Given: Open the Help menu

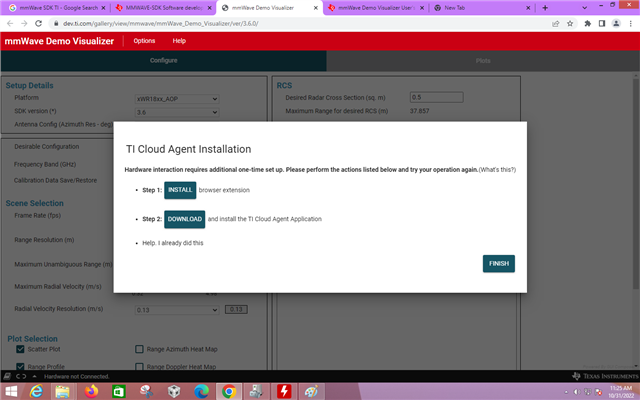Looking at the screenshot, I should click(179, 41).
